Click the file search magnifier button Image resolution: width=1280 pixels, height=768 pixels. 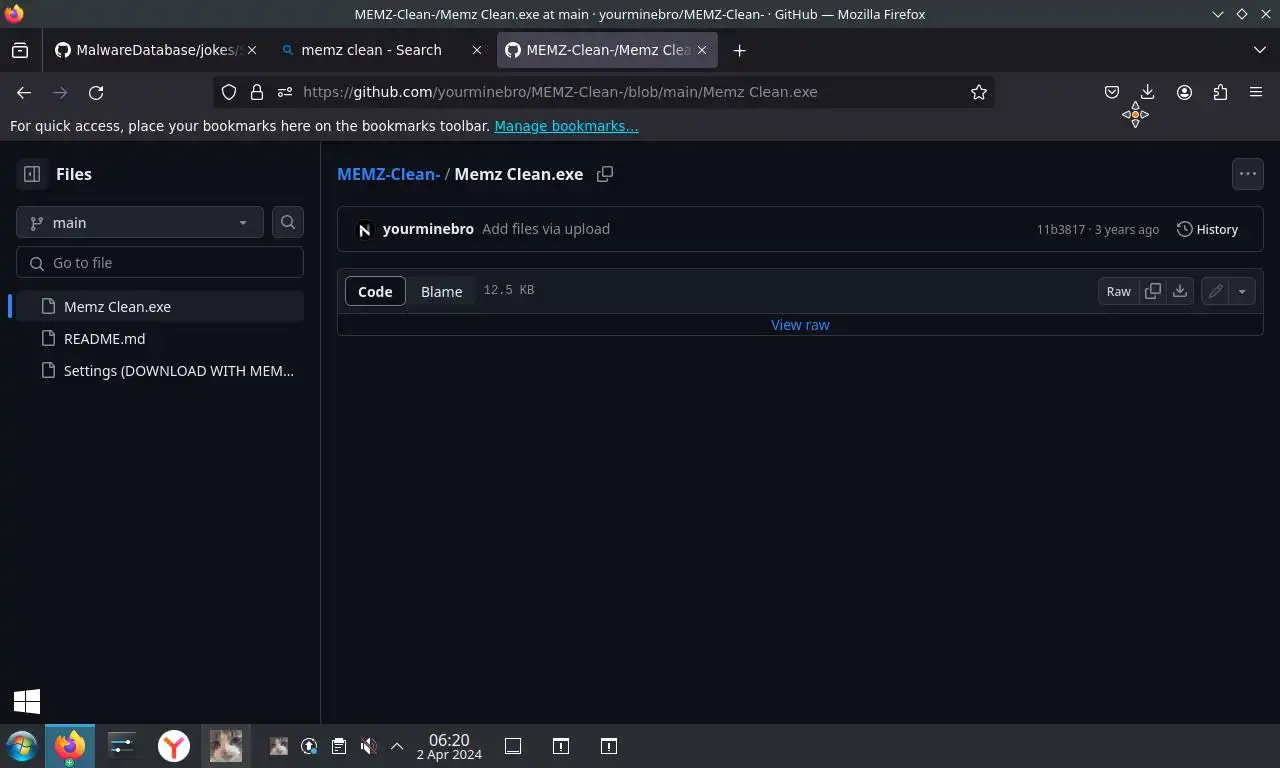tap(288, 222)
